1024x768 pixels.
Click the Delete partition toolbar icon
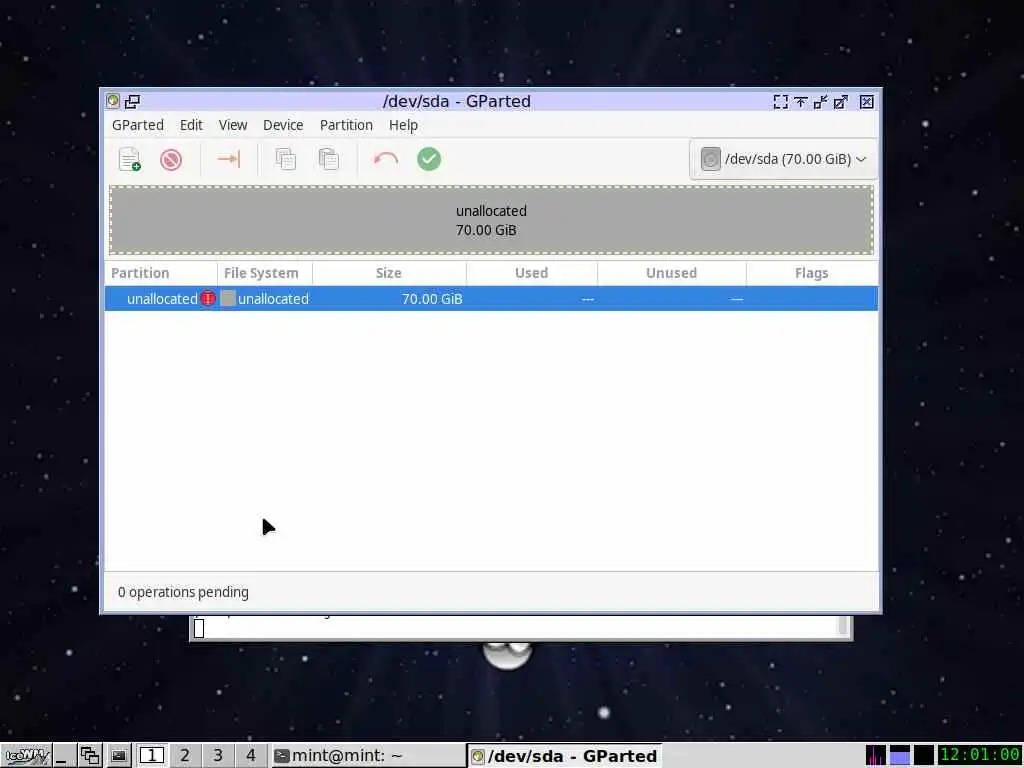click(171, 159)
